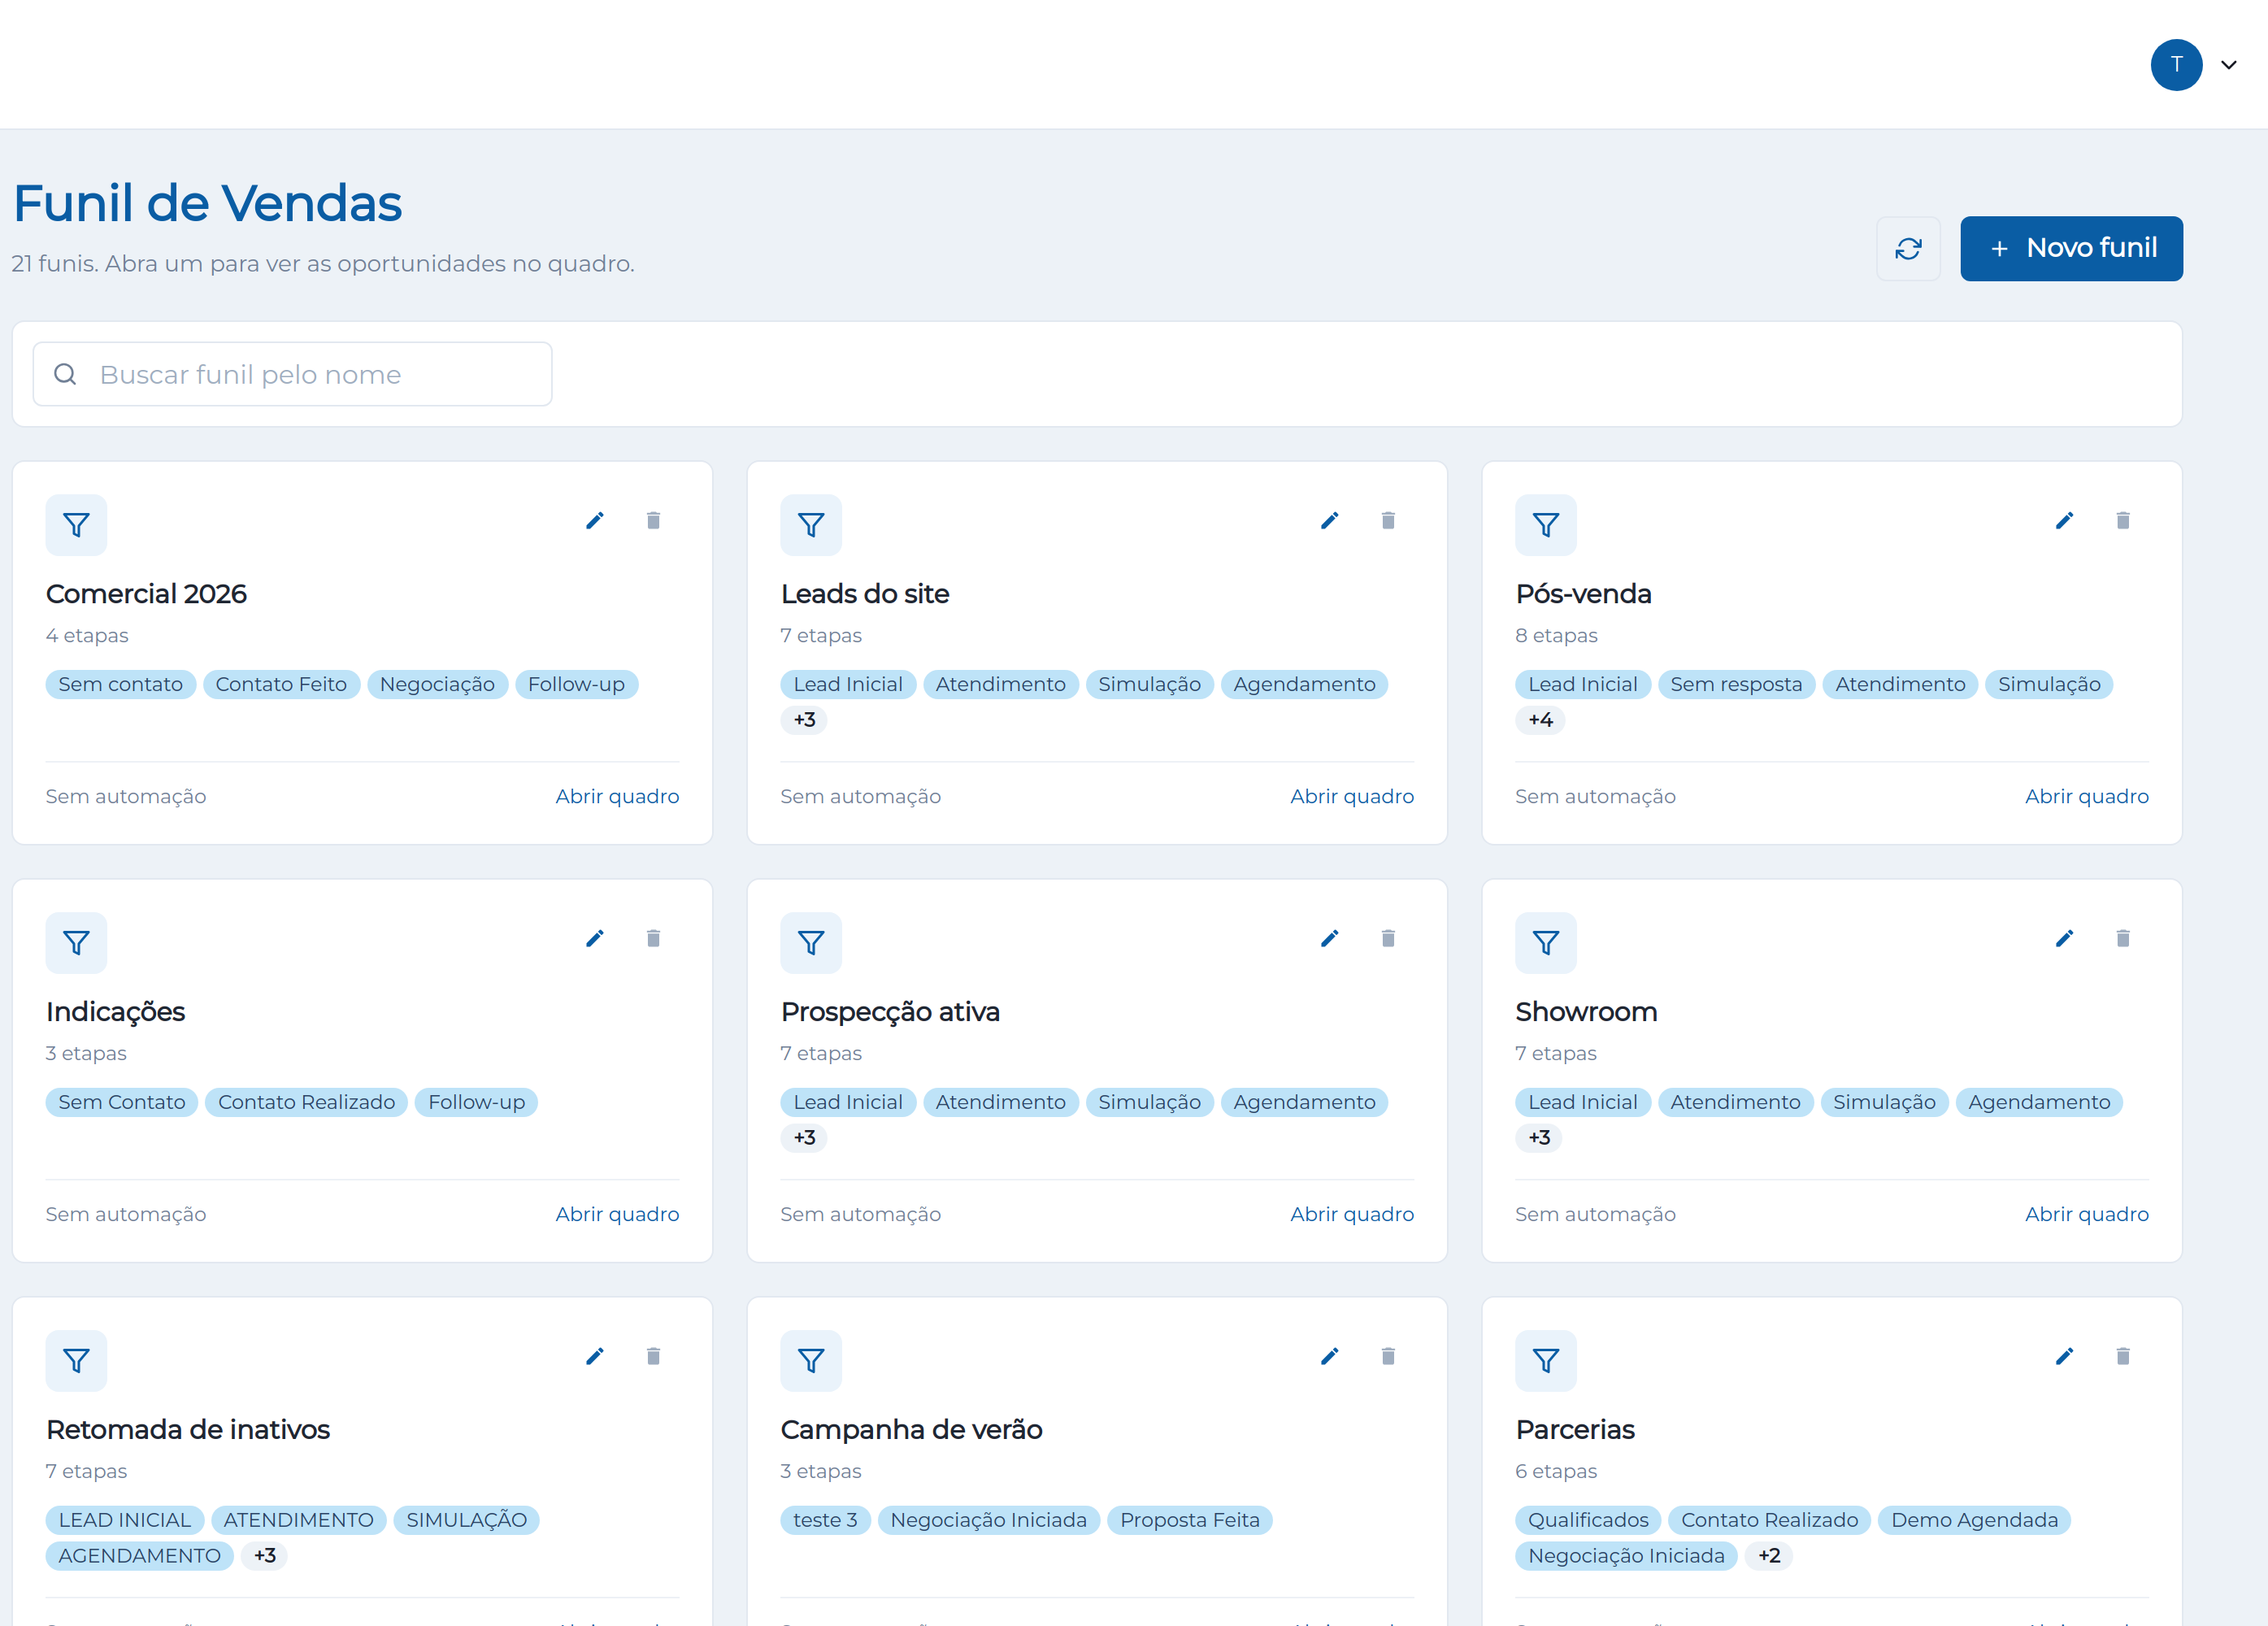2268x1626 pixels.
Task: Show the +4 more stages on Pós-venda
Action: [x=1540, y=720]
